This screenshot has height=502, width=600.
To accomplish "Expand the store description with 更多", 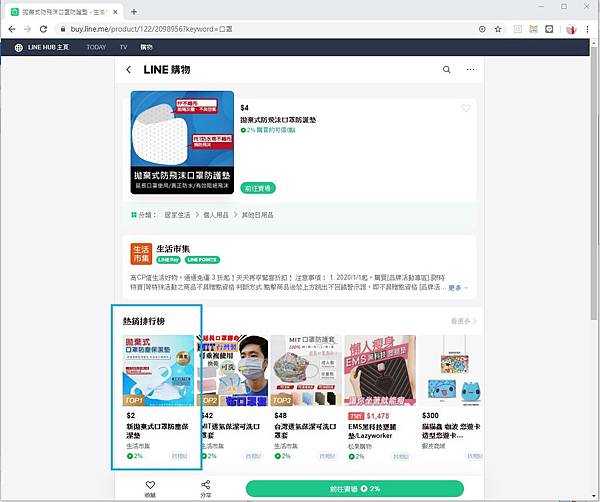I will (458, 287).
